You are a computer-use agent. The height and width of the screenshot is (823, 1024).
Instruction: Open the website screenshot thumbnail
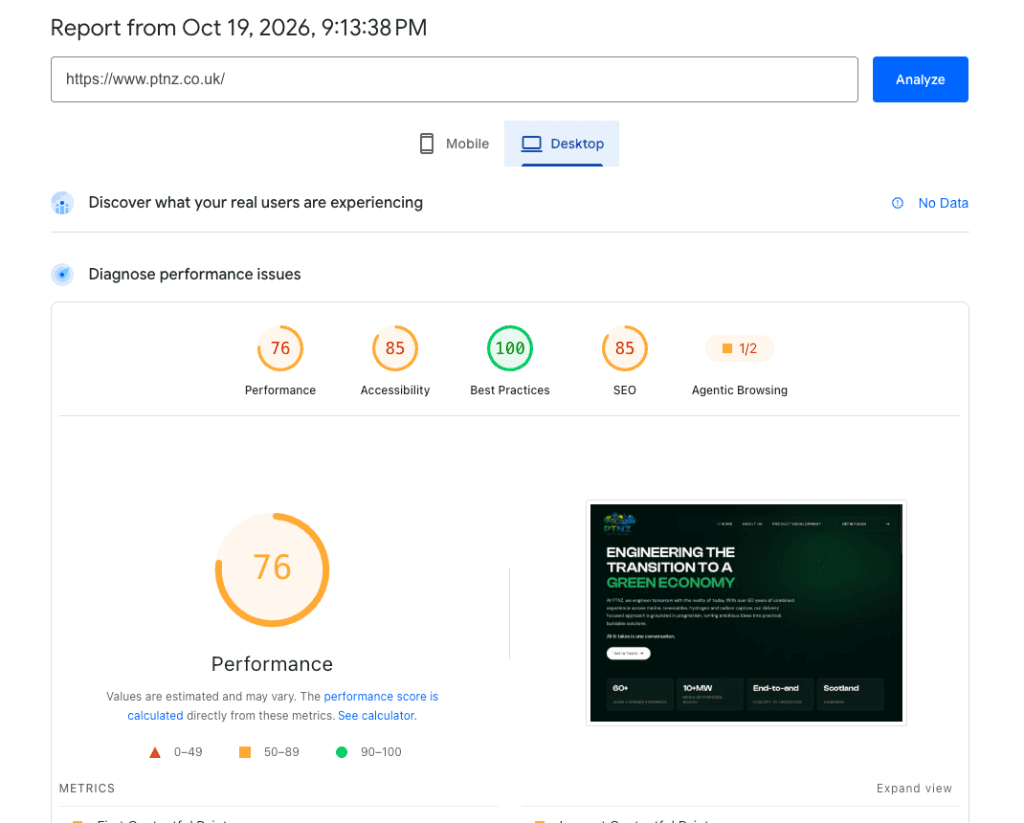[746, 613]
